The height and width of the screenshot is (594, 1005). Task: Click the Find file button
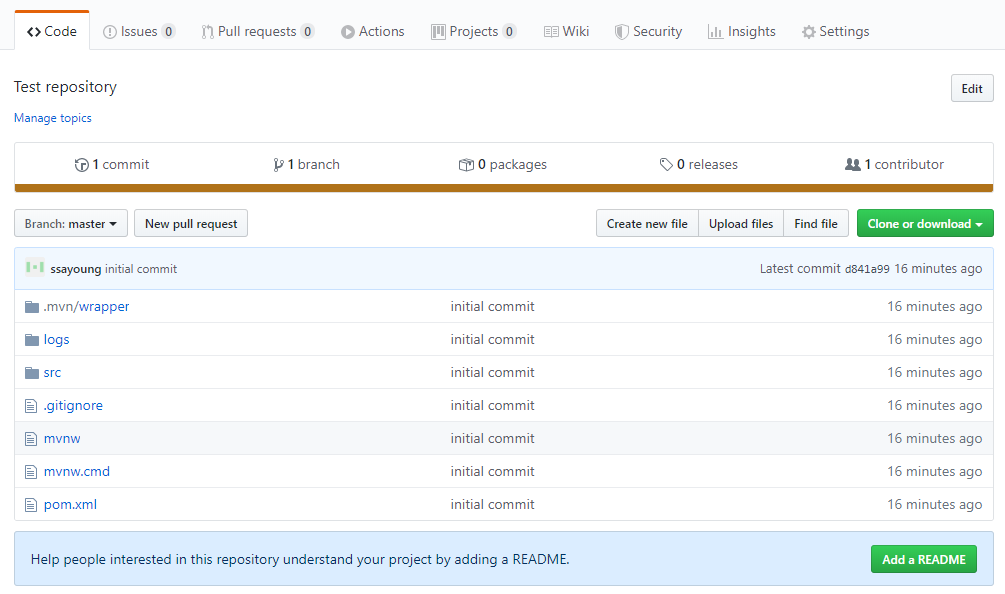816,224
